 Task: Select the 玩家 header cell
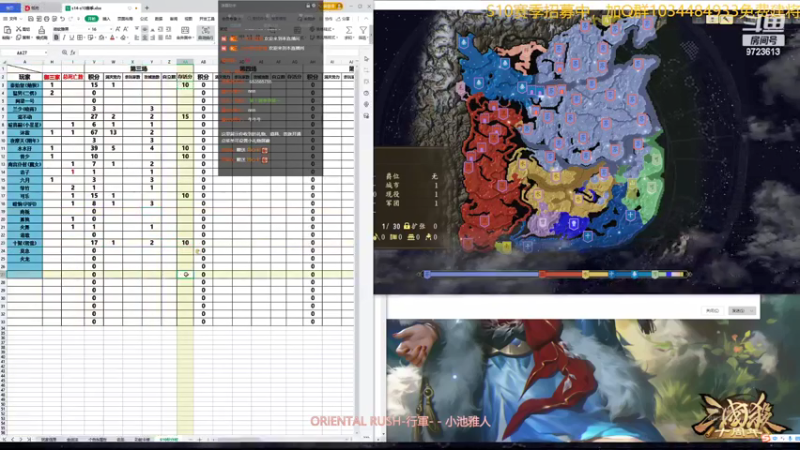(x=24, y=77)
